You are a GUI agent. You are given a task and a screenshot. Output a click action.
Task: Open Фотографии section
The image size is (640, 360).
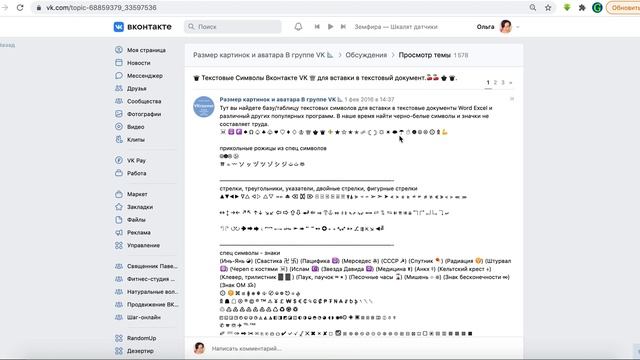[x=144, y=114]
